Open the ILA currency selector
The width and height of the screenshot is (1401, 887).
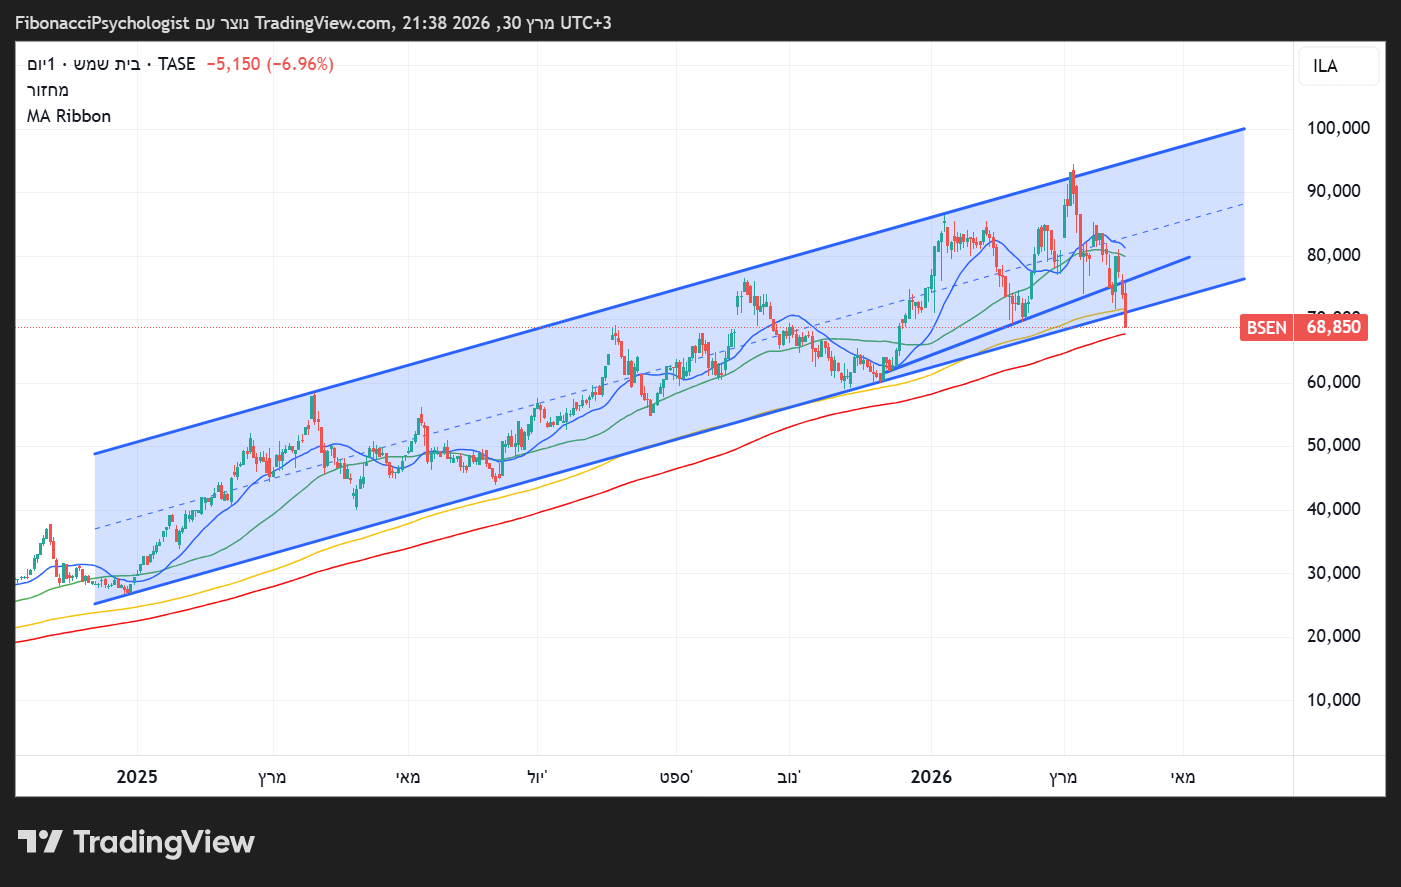1339,66
